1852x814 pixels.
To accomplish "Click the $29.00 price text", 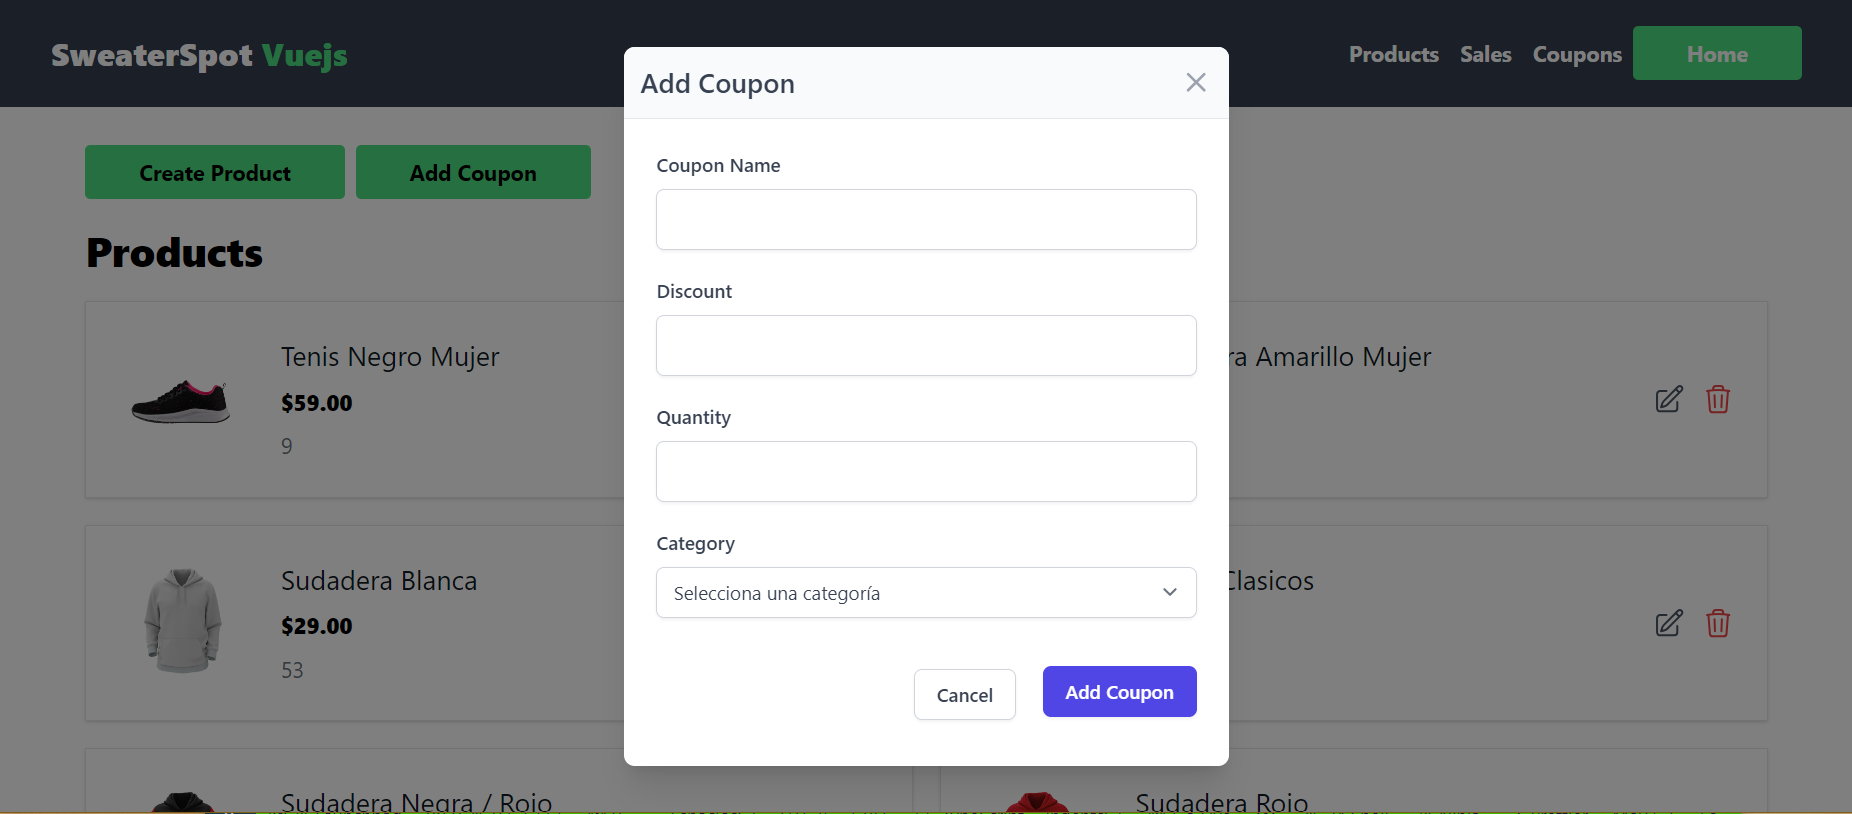I will 317,626.
